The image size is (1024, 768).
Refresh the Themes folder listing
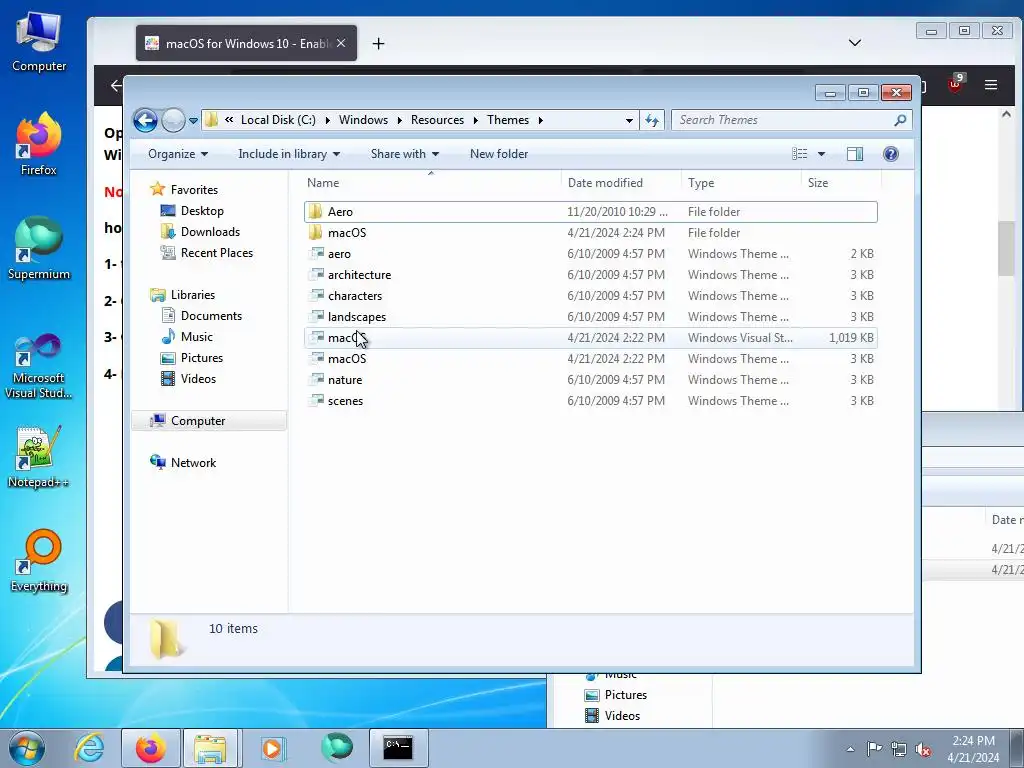[652, 120]
